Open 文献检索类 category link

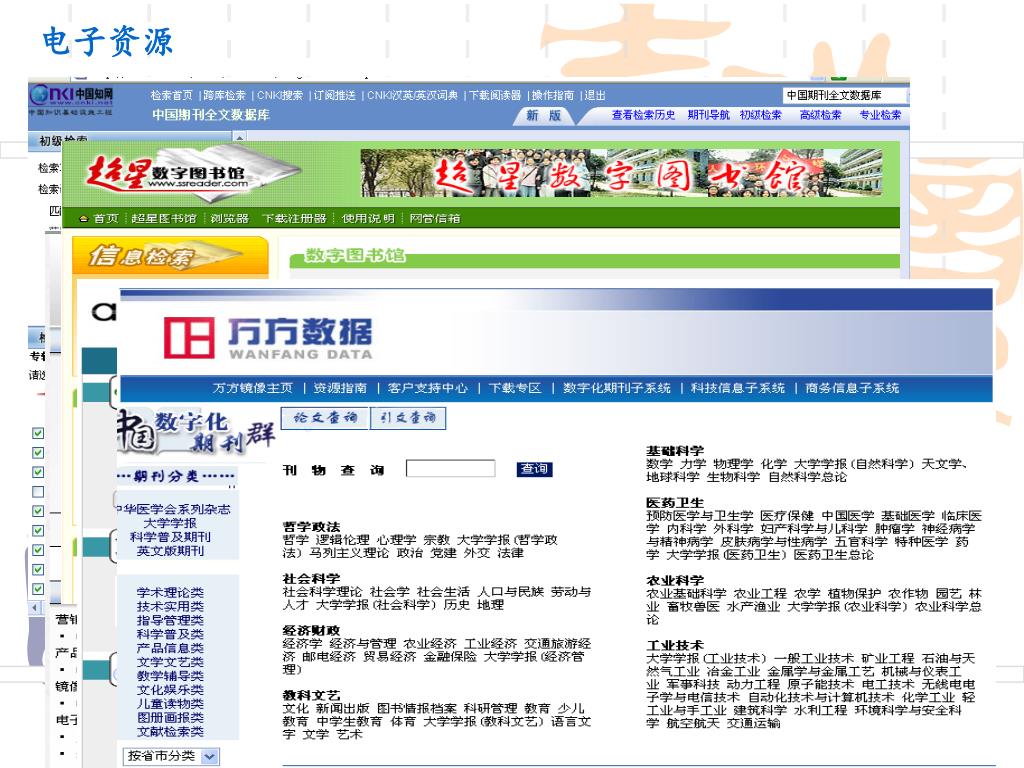(170, 732)
